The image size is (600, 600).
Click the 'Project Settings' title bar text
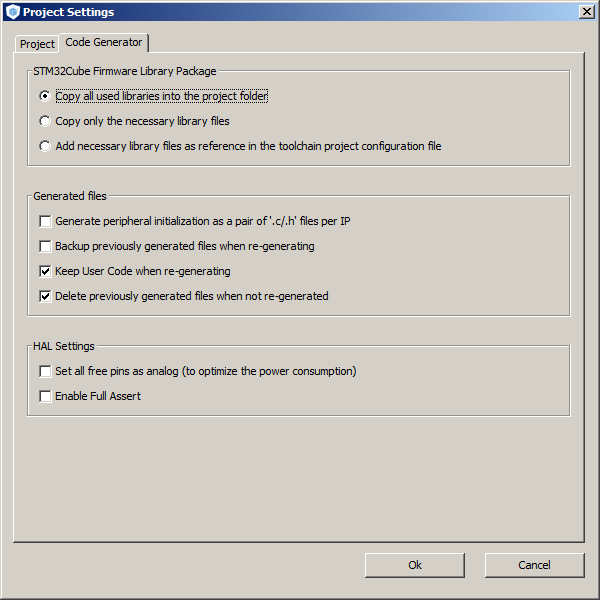tap(68, 12)
